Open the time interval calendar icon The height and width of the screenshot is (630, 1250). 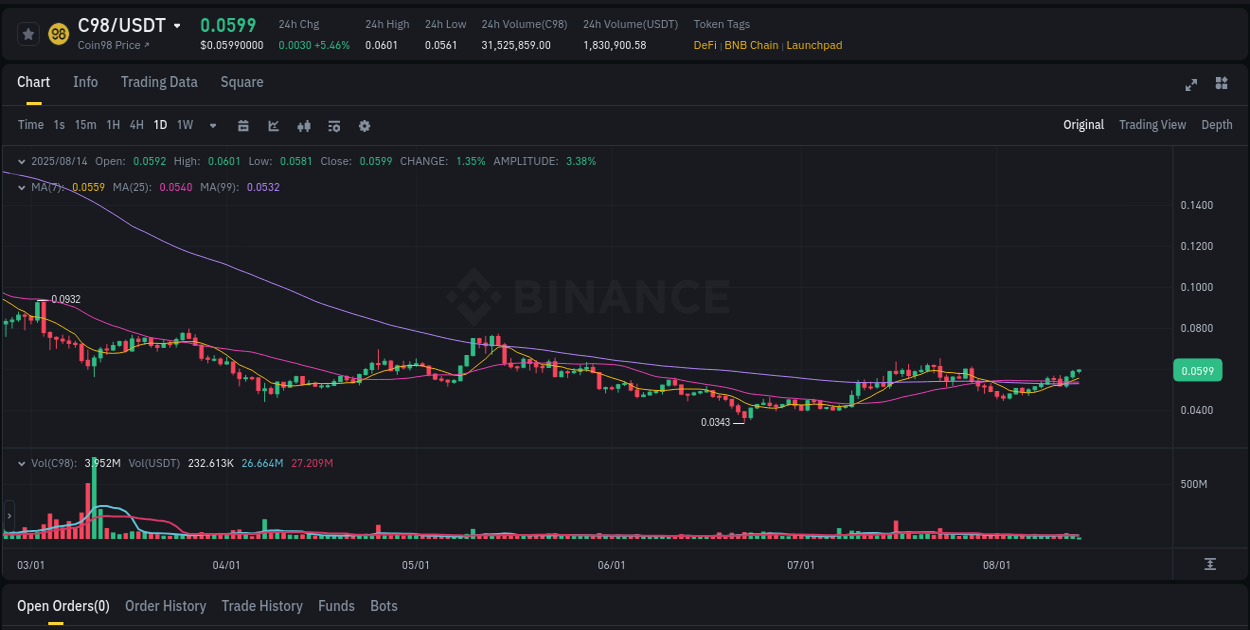coord(243,125)
